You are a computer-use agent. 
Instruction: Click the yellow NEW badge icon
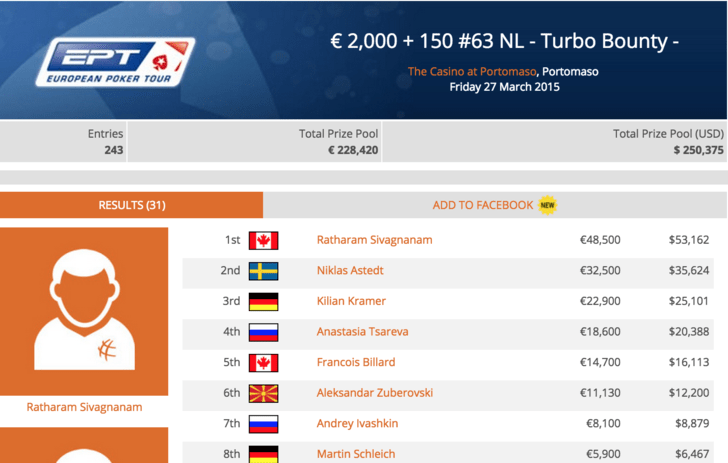pyautogui.click(x=547, y=205)
